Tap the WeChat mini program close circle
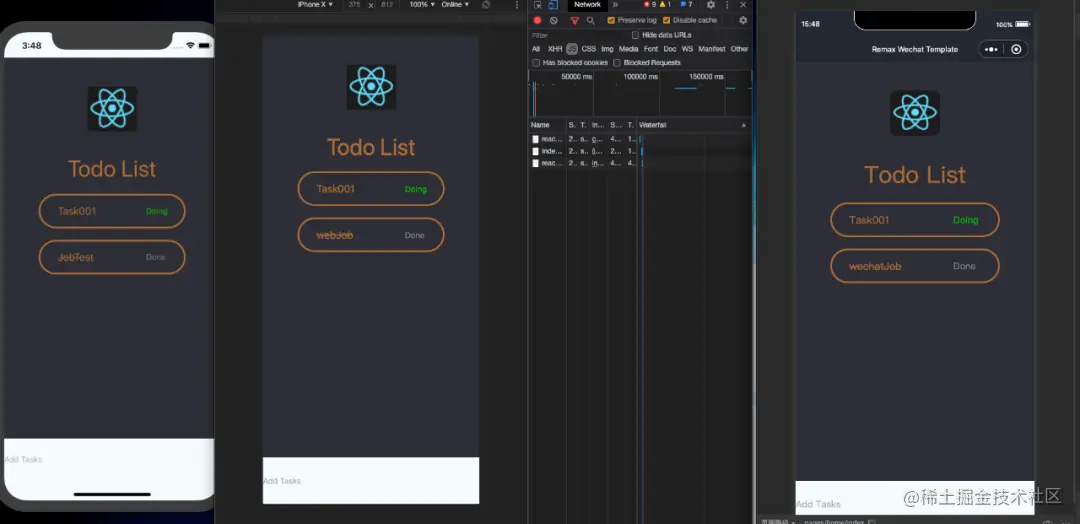The height and width of the screenshot is (524, 1080). 1016,50
